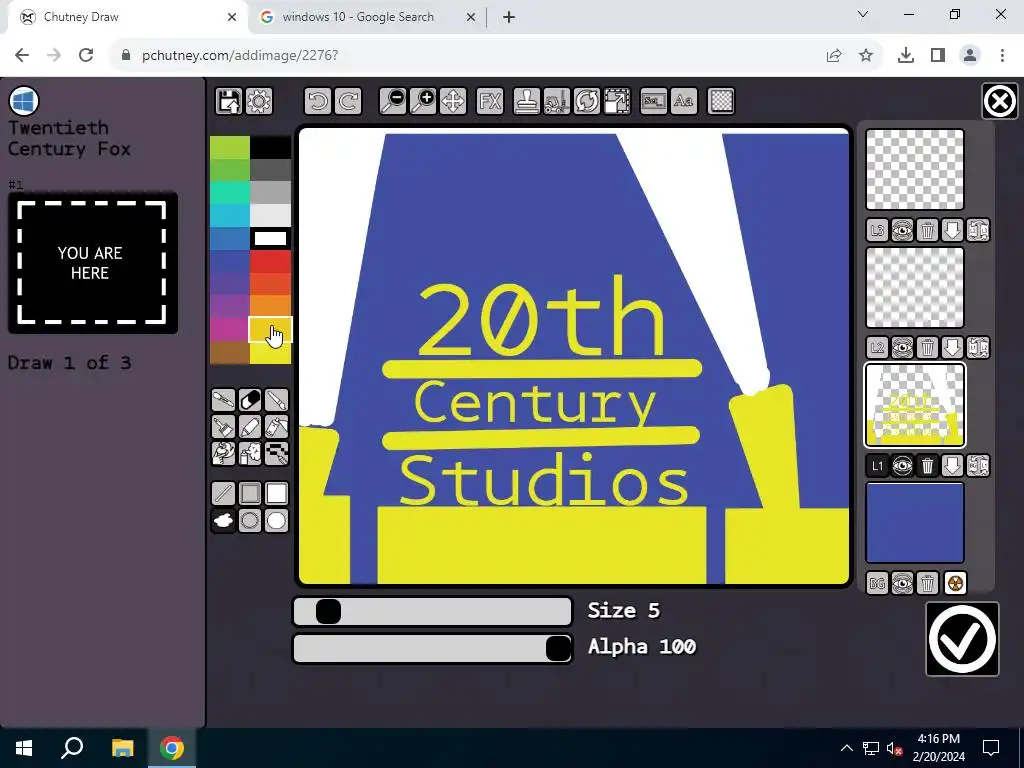Select the pixel pencil tool
This screenshot has height=768, width=1024.
tap(276, 453)
